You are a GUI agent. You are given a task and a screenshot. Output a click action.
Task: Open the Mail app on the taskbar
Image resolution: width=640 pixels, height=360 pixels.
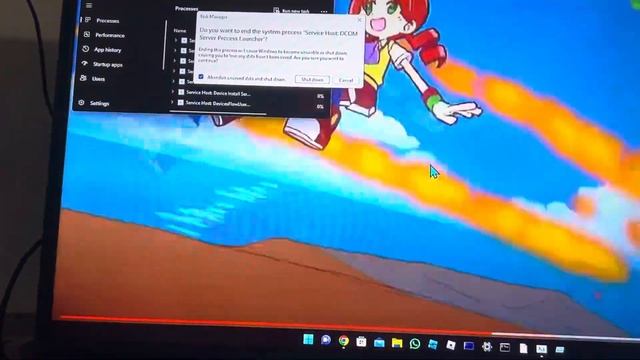click(379, 342)
